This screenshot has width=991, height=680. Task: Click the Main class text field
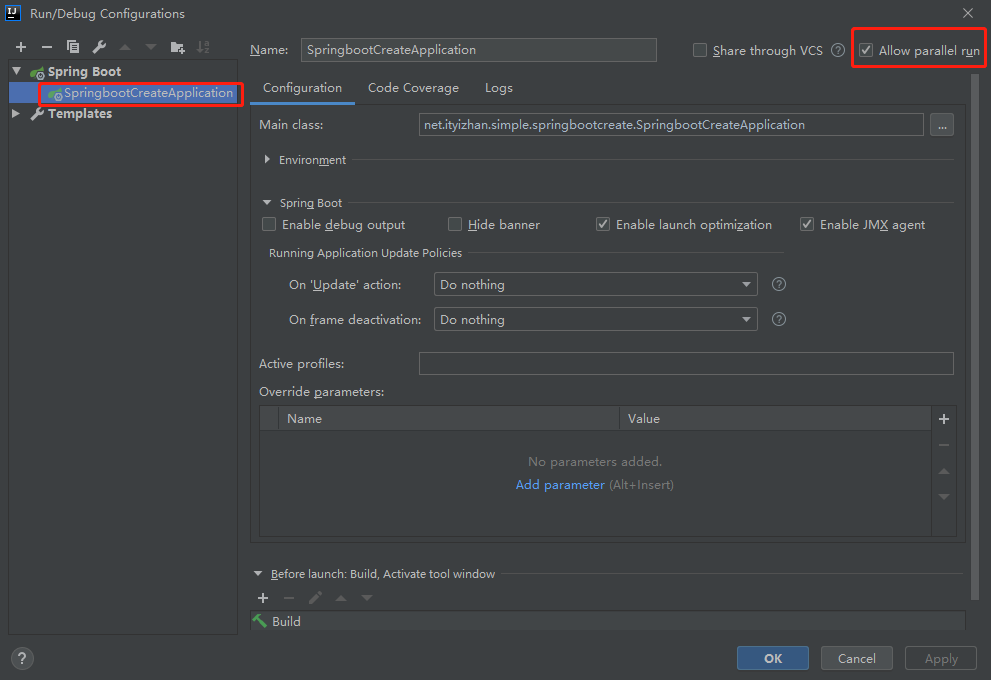pyautogui.click(x=671, y=125)
